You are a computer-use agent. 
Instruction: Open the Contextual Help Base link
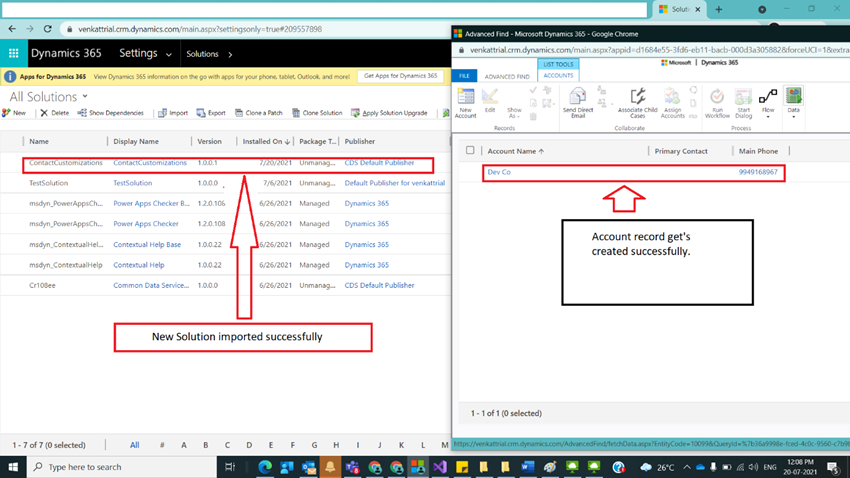(x=147, y=244)
